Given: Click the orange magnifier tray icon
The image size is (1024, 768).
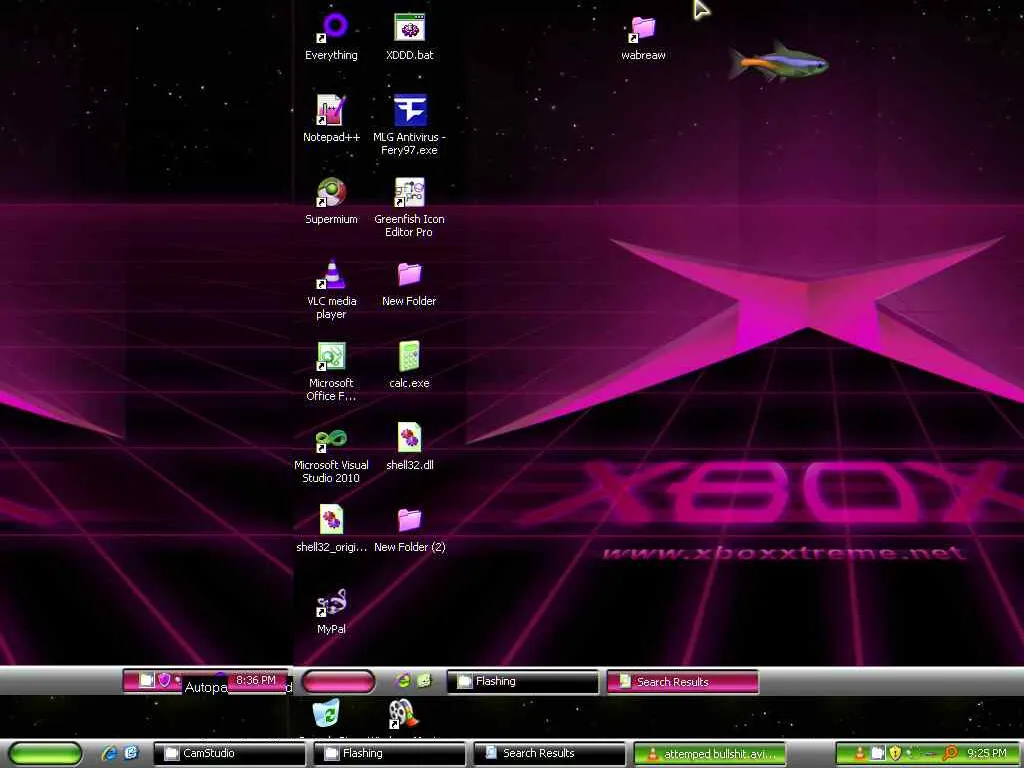Looking at the screenshot, I should pos(950,754).
